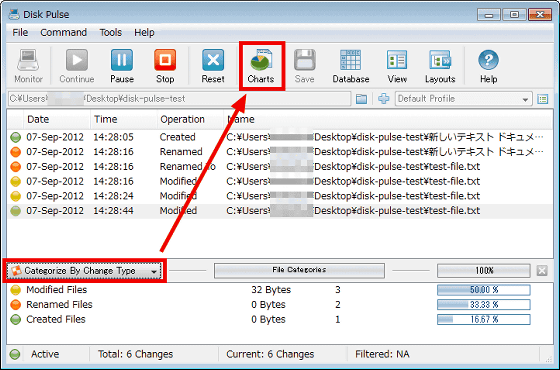
Task: Sort by the Operation column header
Action: 190,119
